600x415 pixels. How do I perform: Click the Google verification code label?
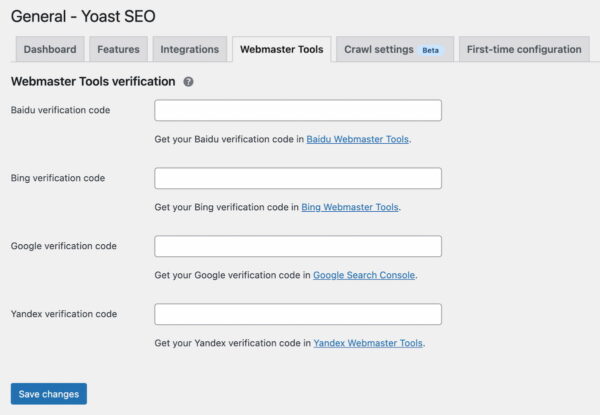click(64, 246)
